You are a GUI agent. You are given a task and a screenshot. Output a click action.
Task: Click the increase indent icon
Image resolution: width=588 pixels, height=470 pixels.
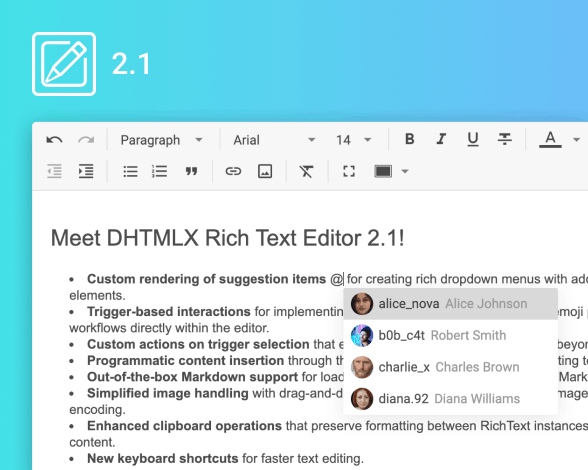click(86, 171)
